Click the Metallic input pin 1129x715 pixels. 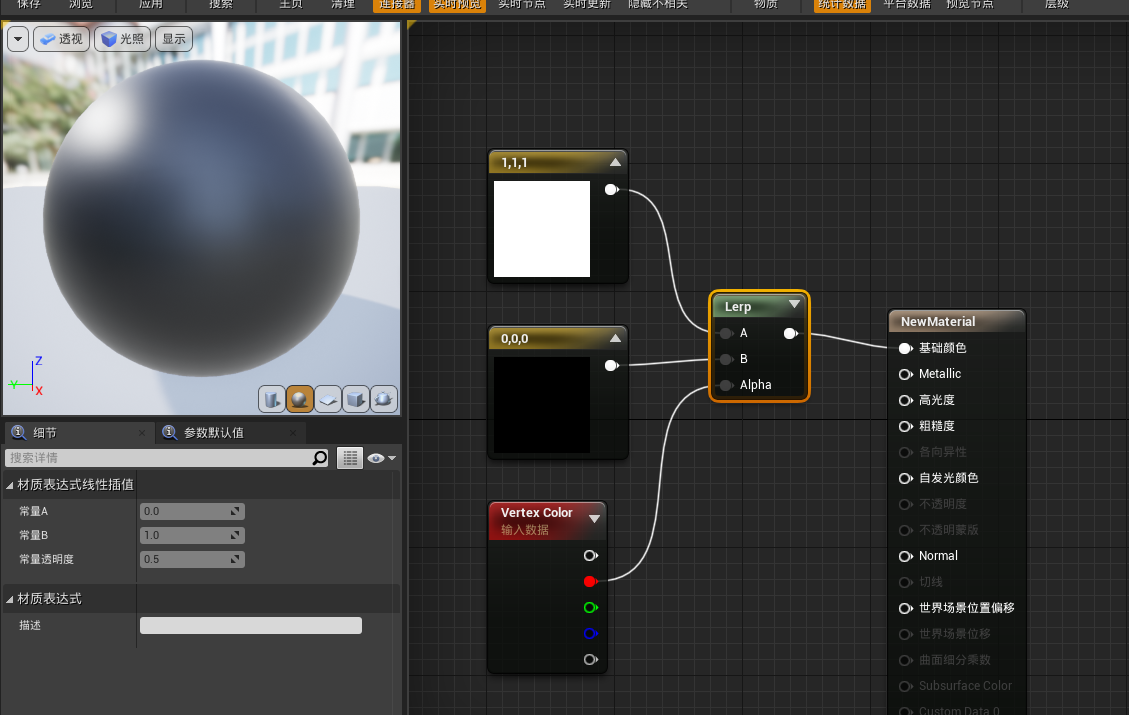pyautogui.click(x=906, y=374)
